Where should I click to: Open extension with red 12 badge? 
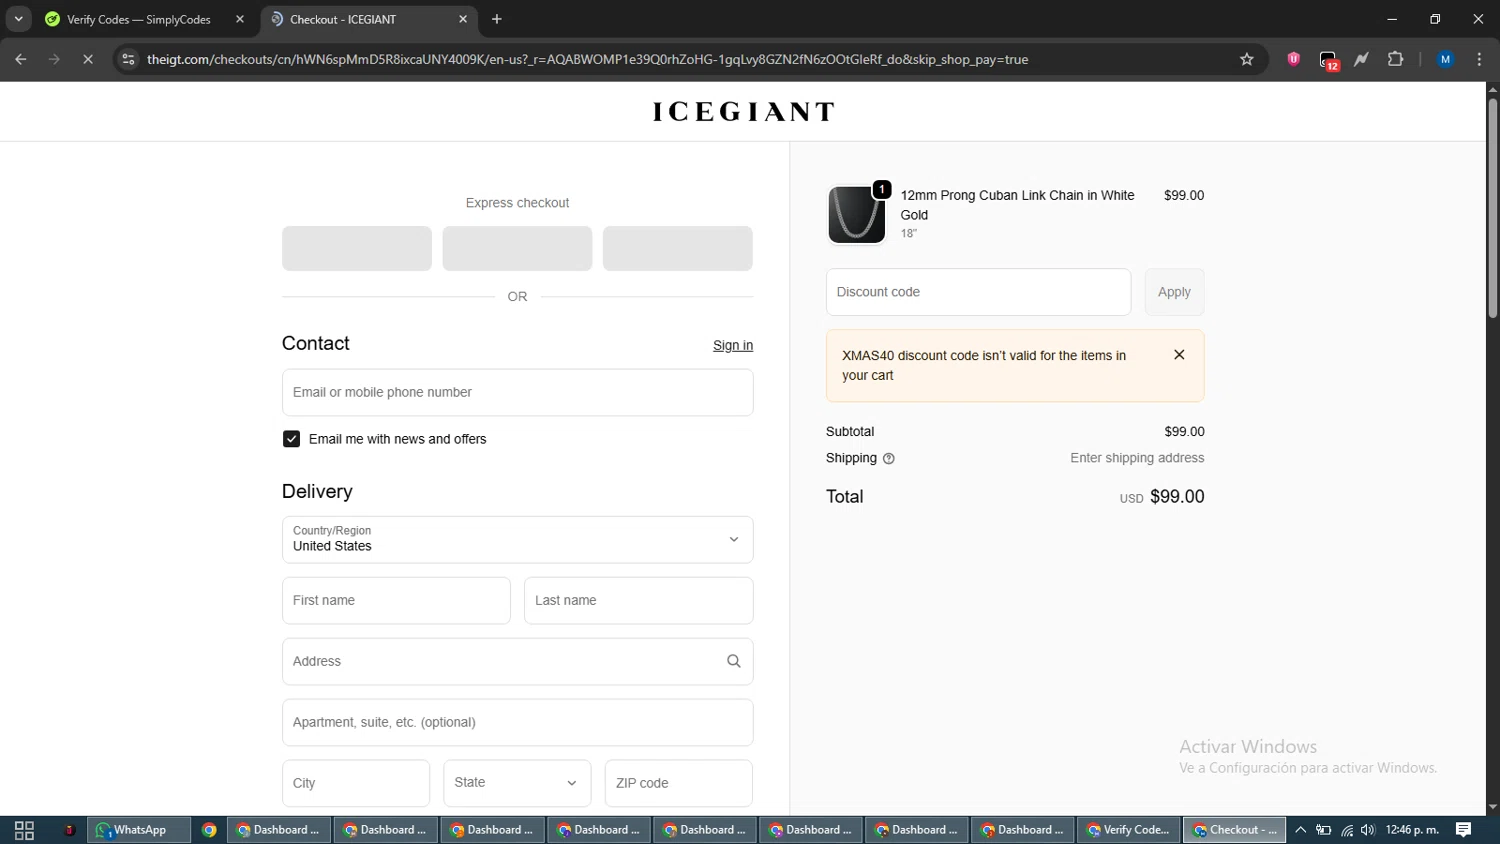pyautogui.click(x=1328, y=60)
